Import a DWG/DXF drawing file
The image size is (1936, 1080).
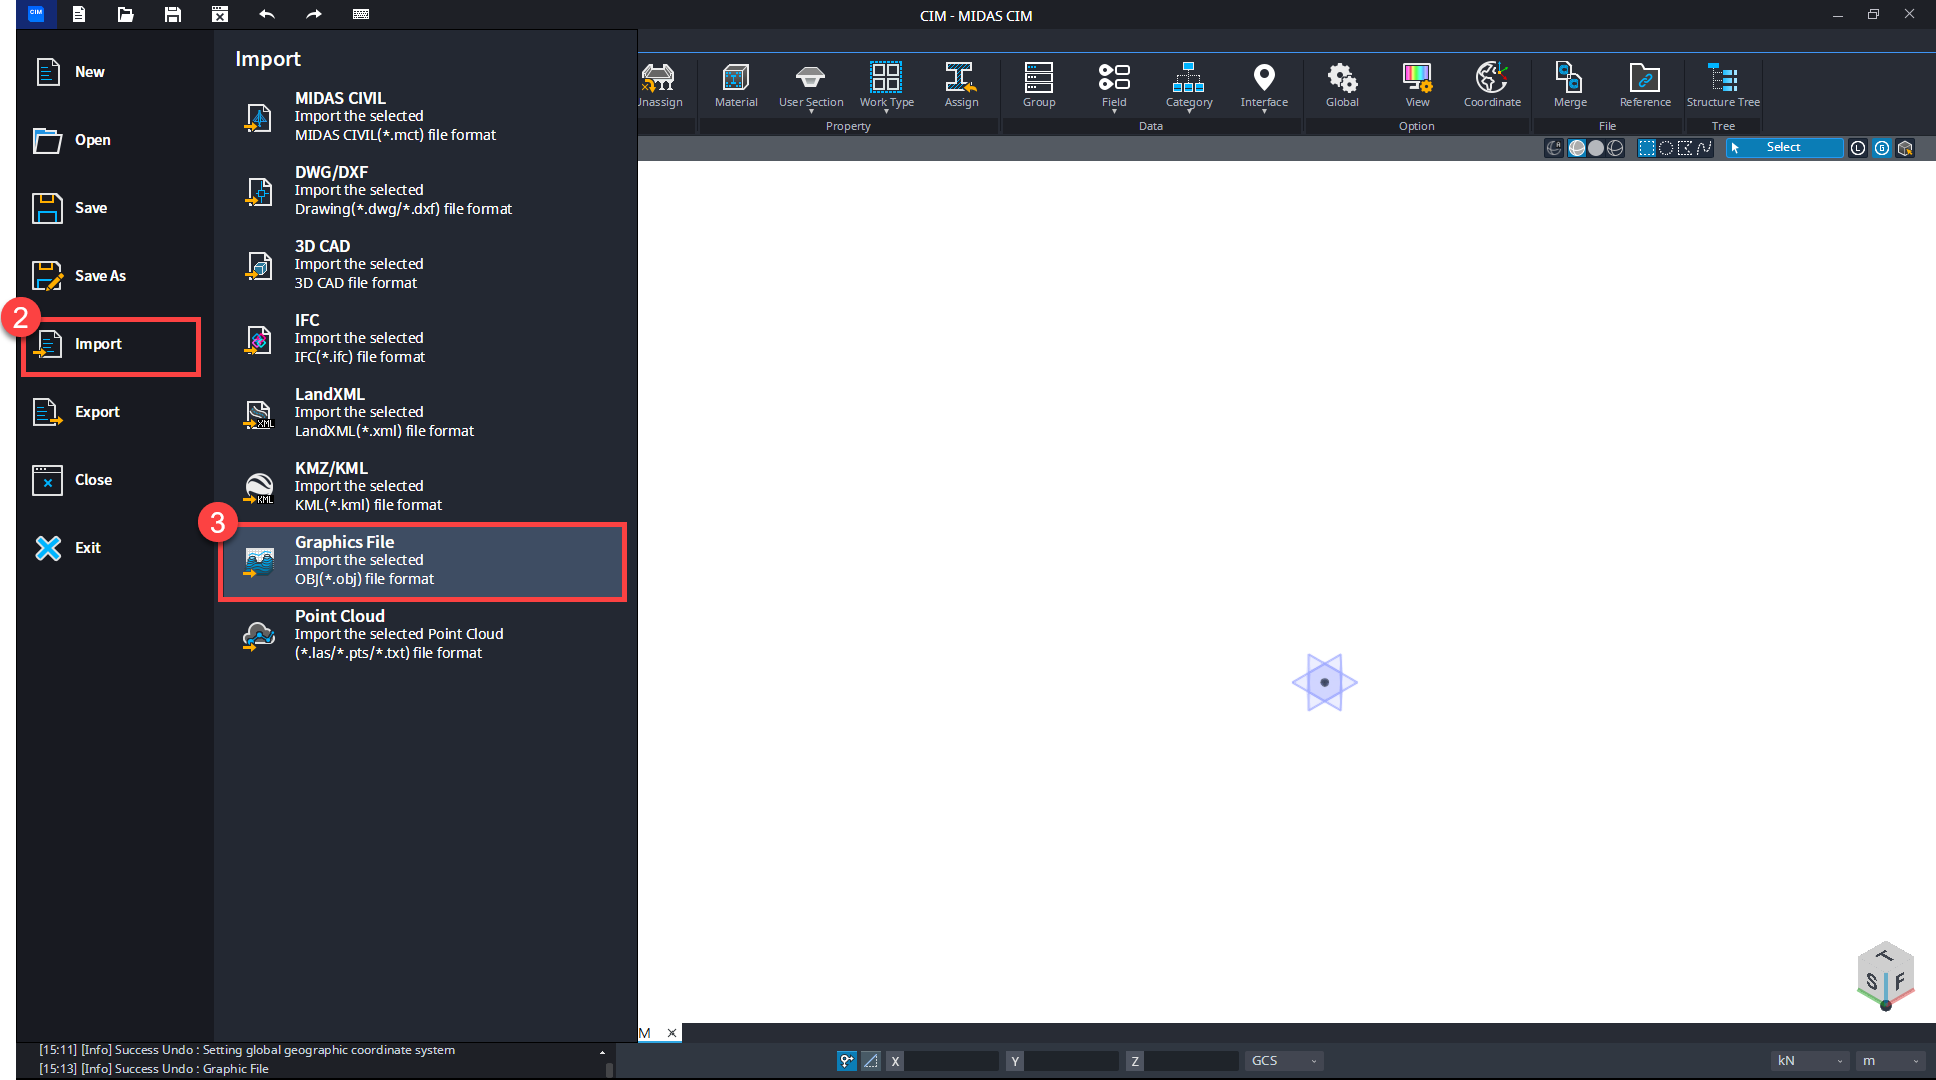coord(424,190)
